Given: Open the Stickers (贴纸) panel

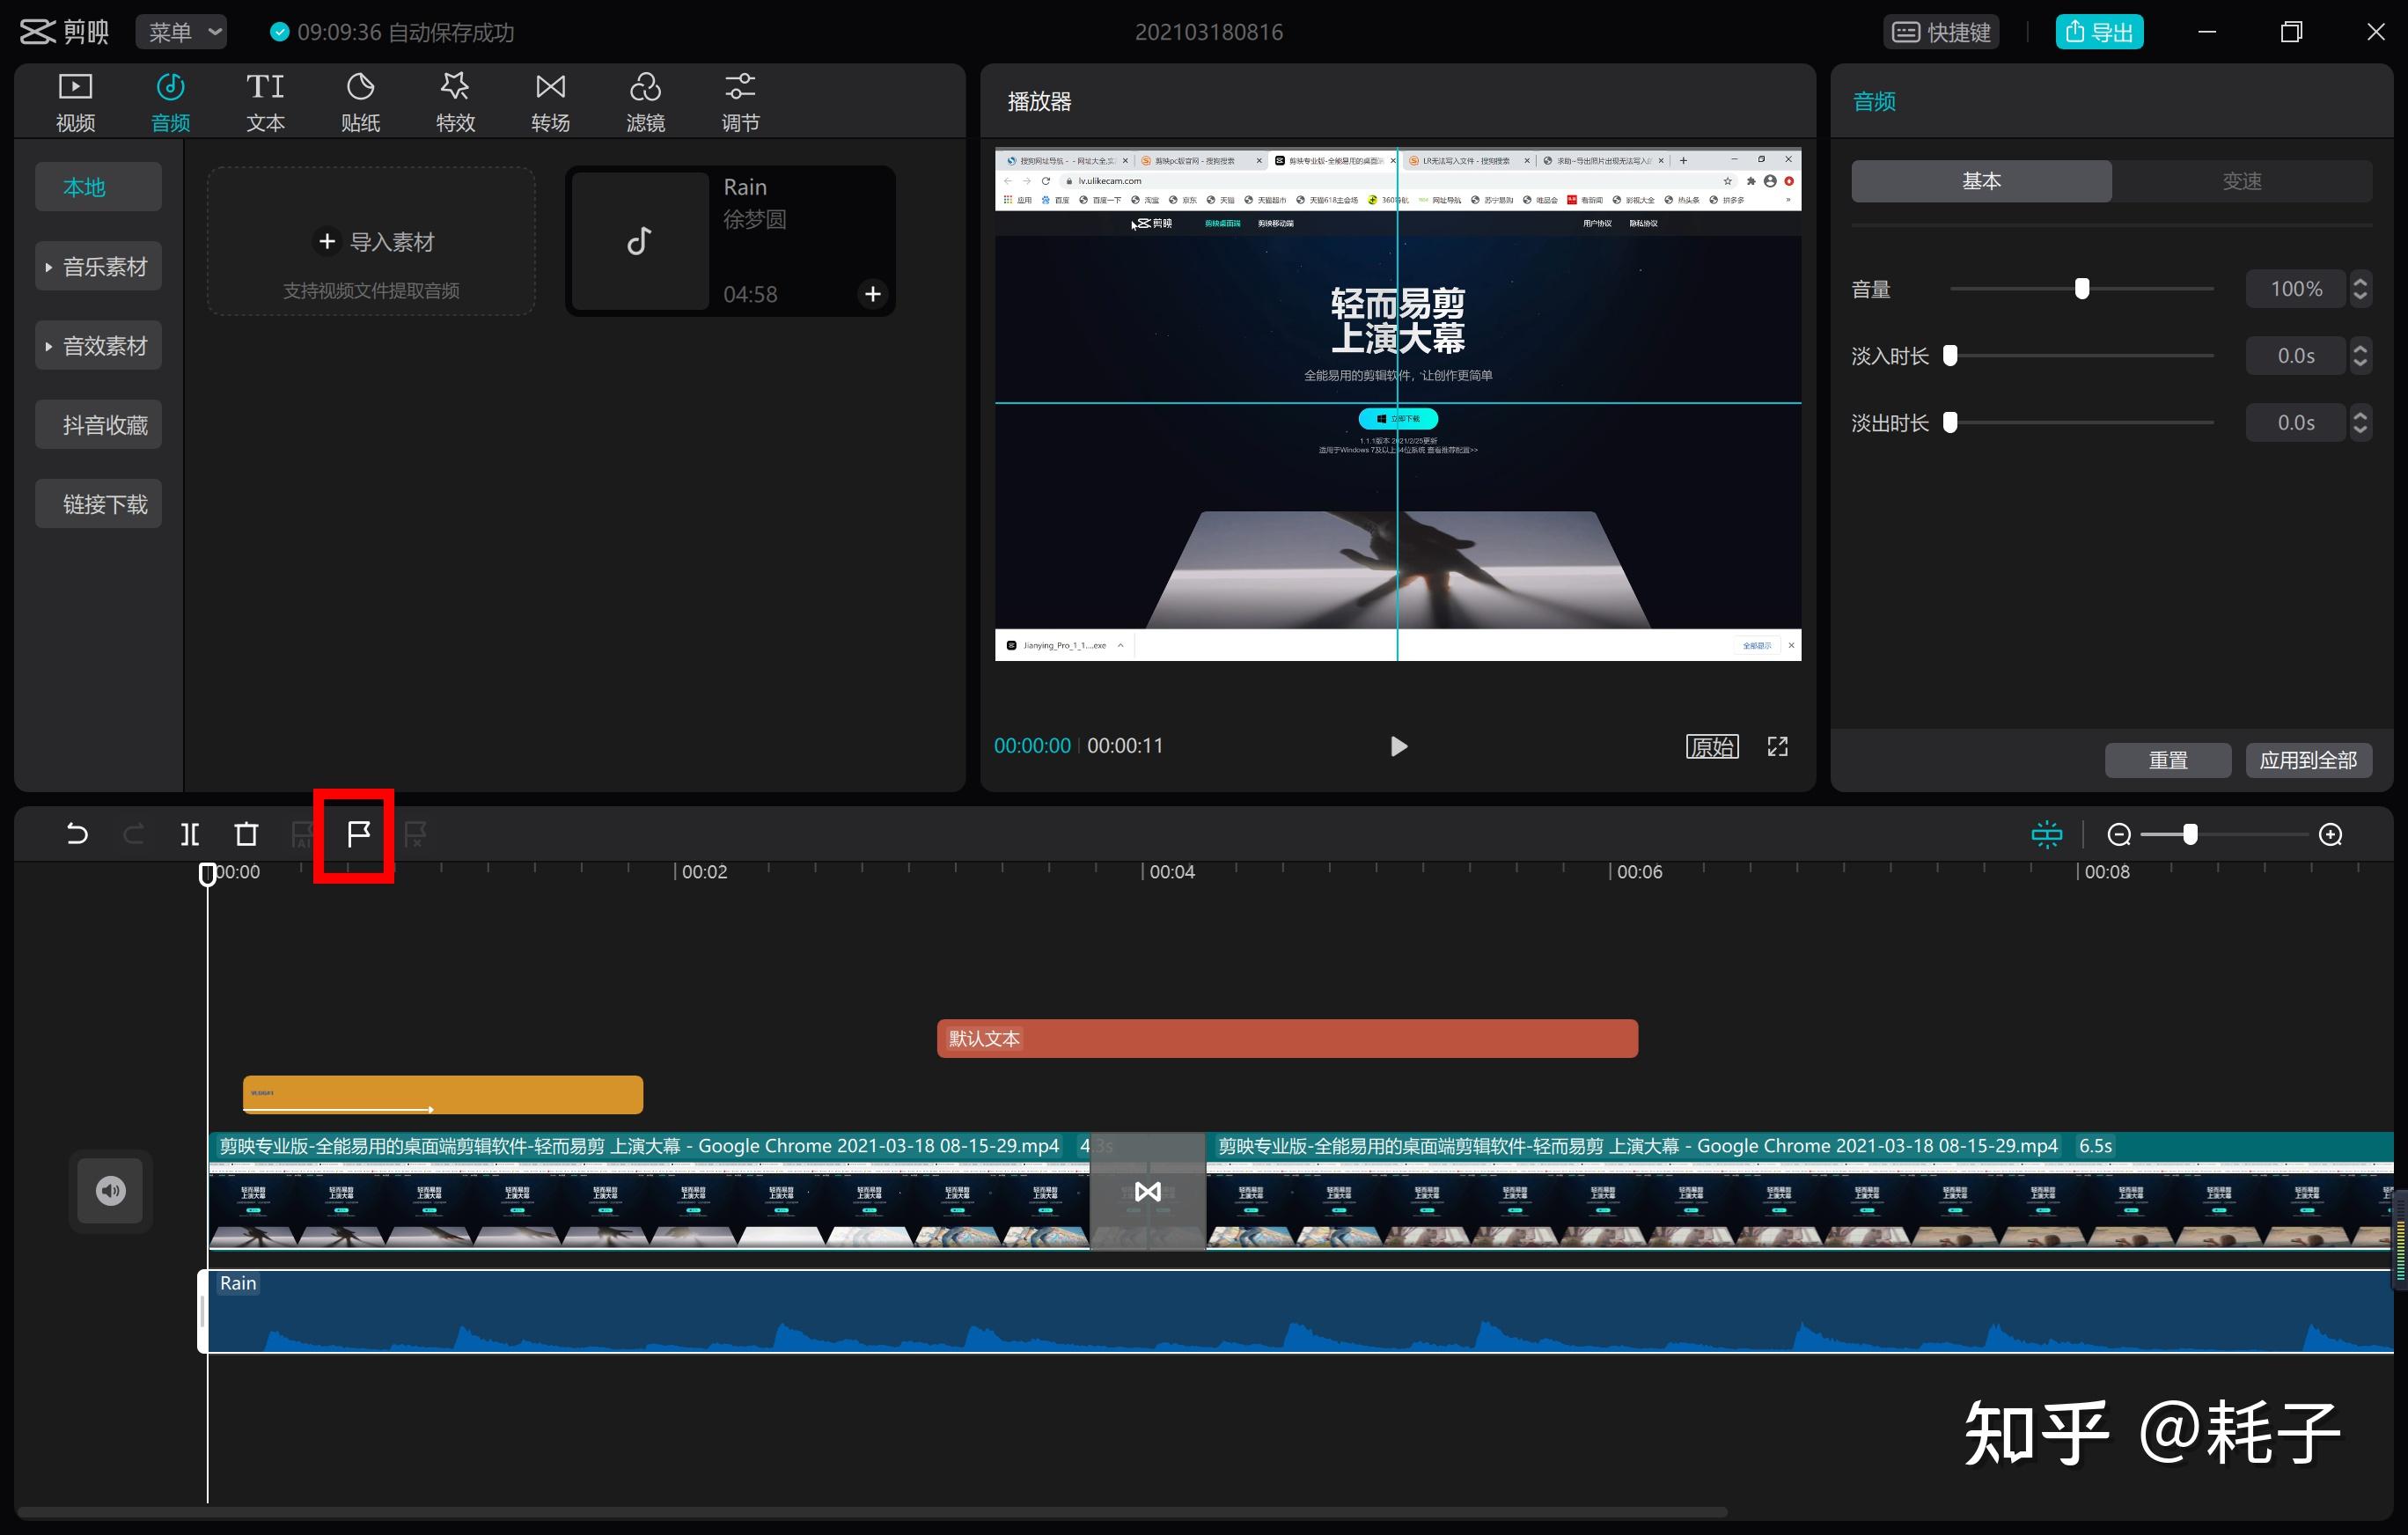Looking at the screenshot, I should tap(360, 102).
